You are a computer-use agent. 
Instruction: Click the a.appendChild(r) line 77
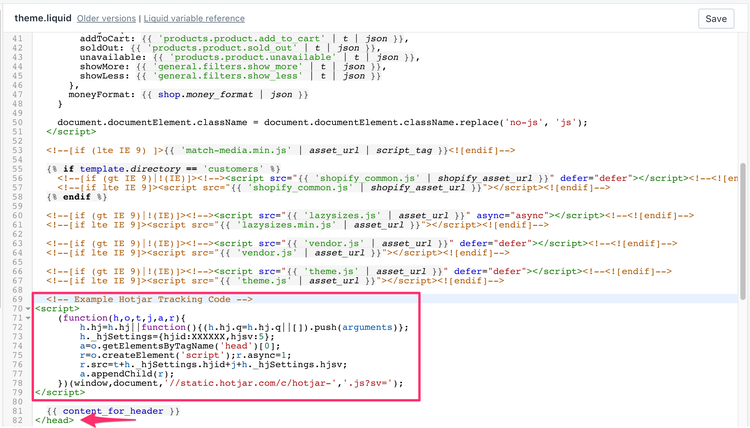(127, 374)
